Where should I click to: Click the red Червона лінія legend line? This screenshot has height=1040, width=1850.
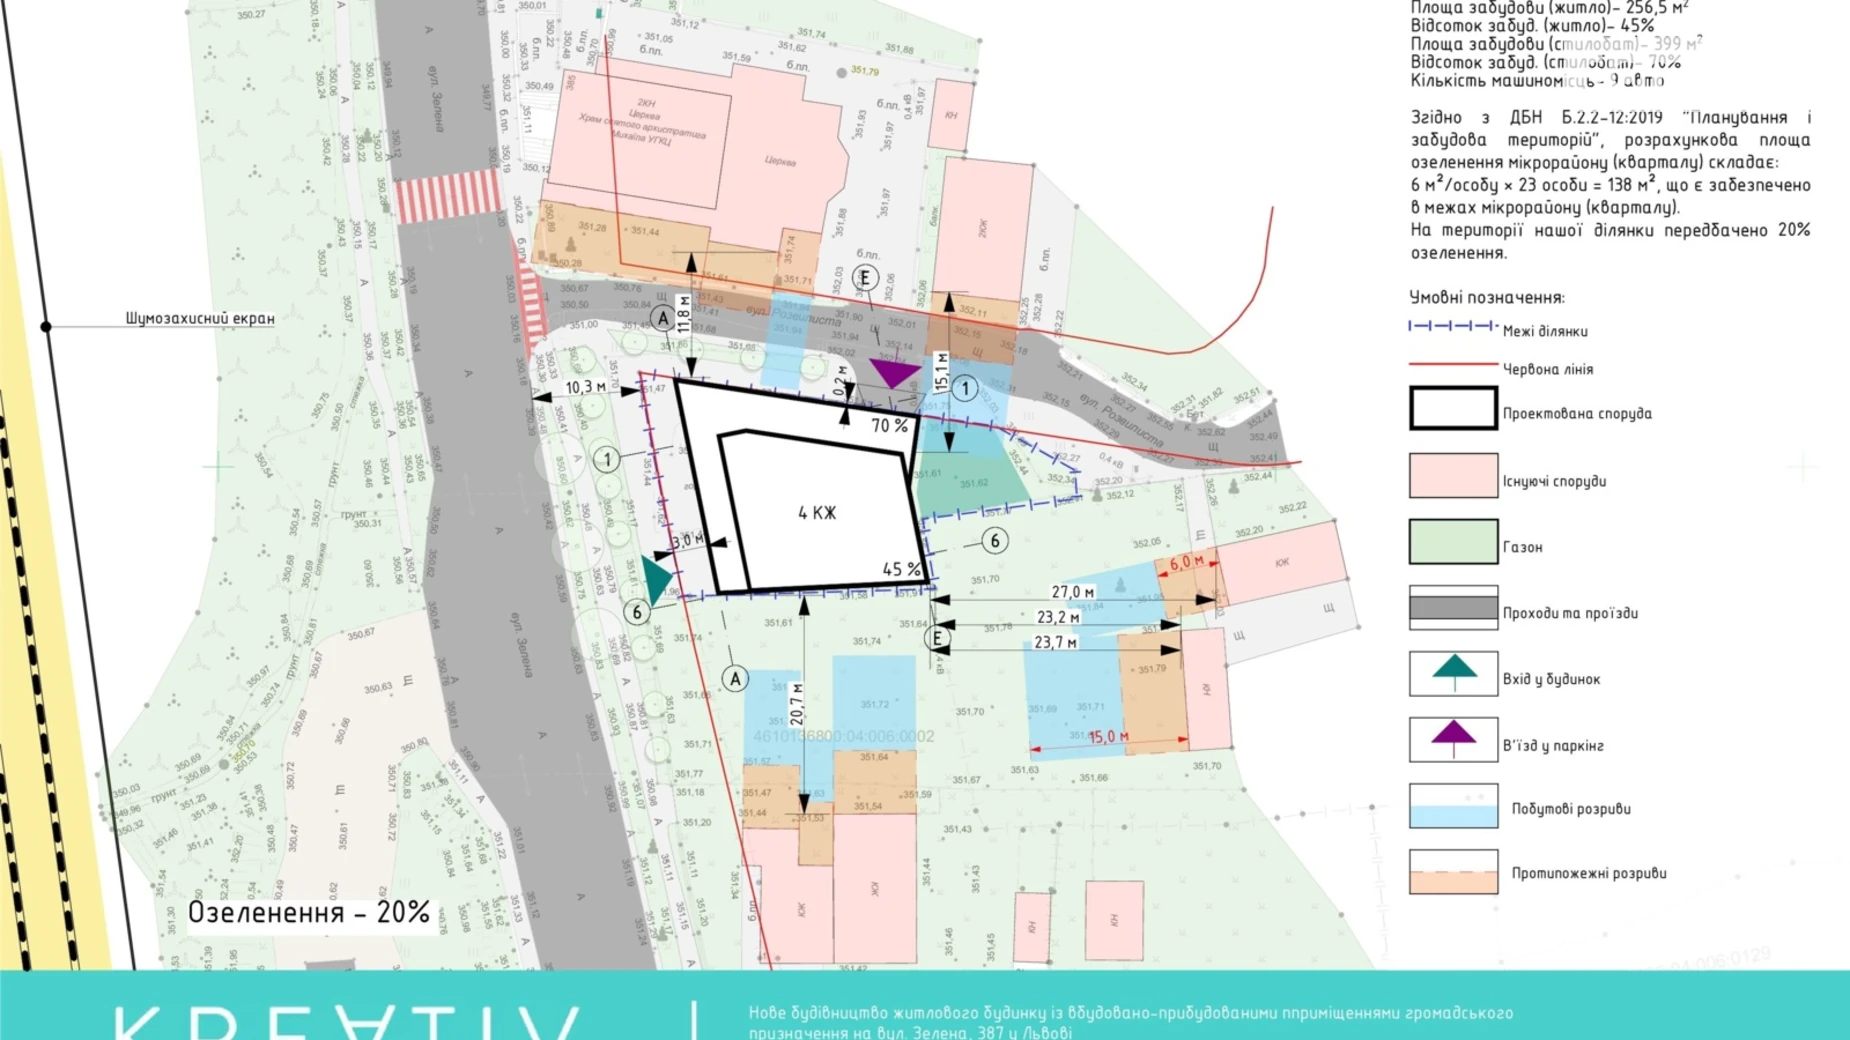(x=1453, y=365)
